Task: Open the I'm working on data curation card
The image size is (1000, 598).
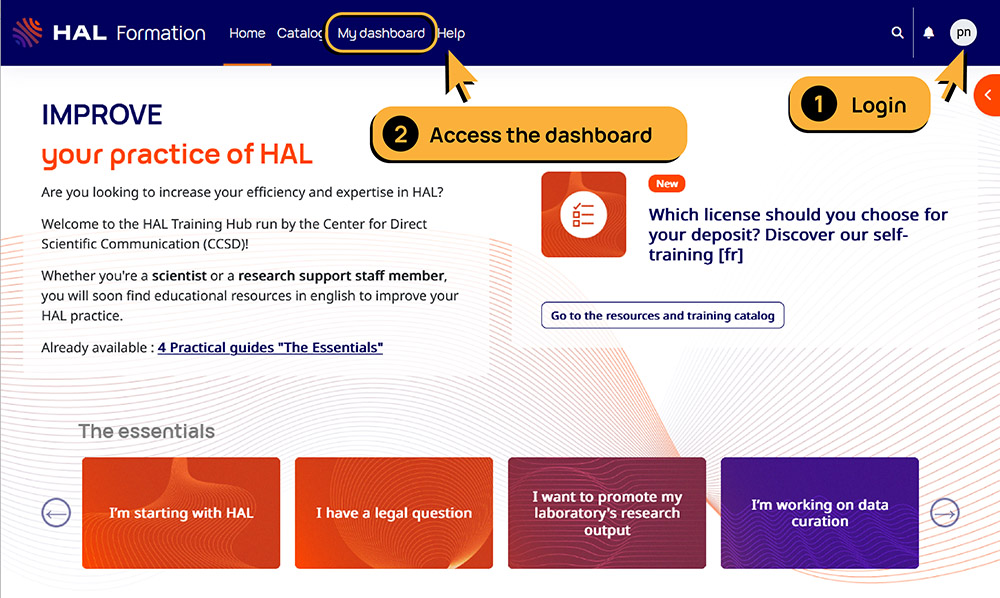Action: [820, 513]
